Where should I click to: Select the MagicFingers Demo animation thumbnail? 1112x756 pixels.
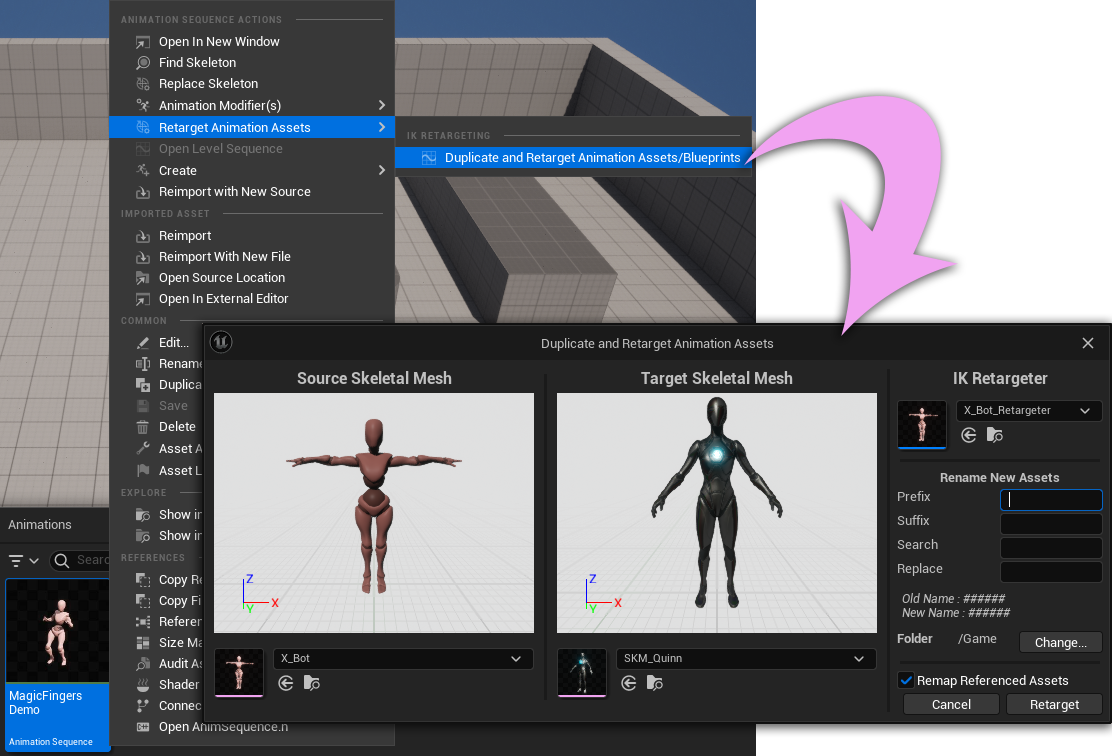pyautogui.click(x=57, y=631)
